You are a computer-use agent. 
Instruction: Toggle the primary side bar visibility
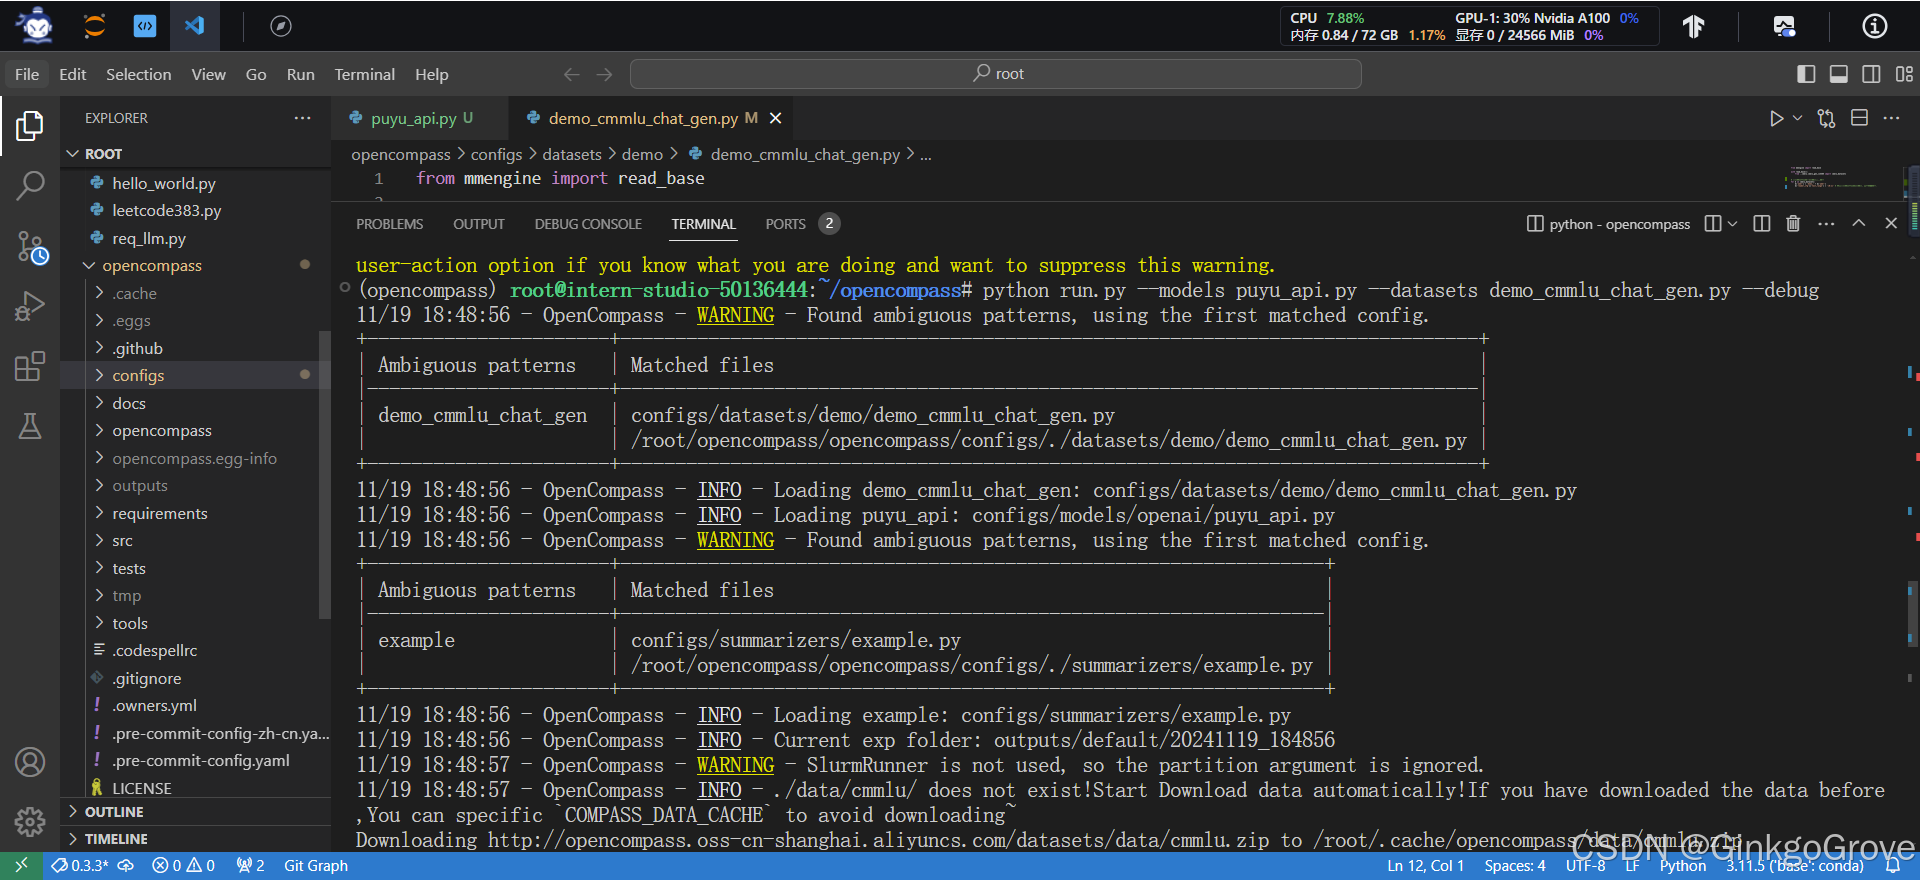(1806, 74)
